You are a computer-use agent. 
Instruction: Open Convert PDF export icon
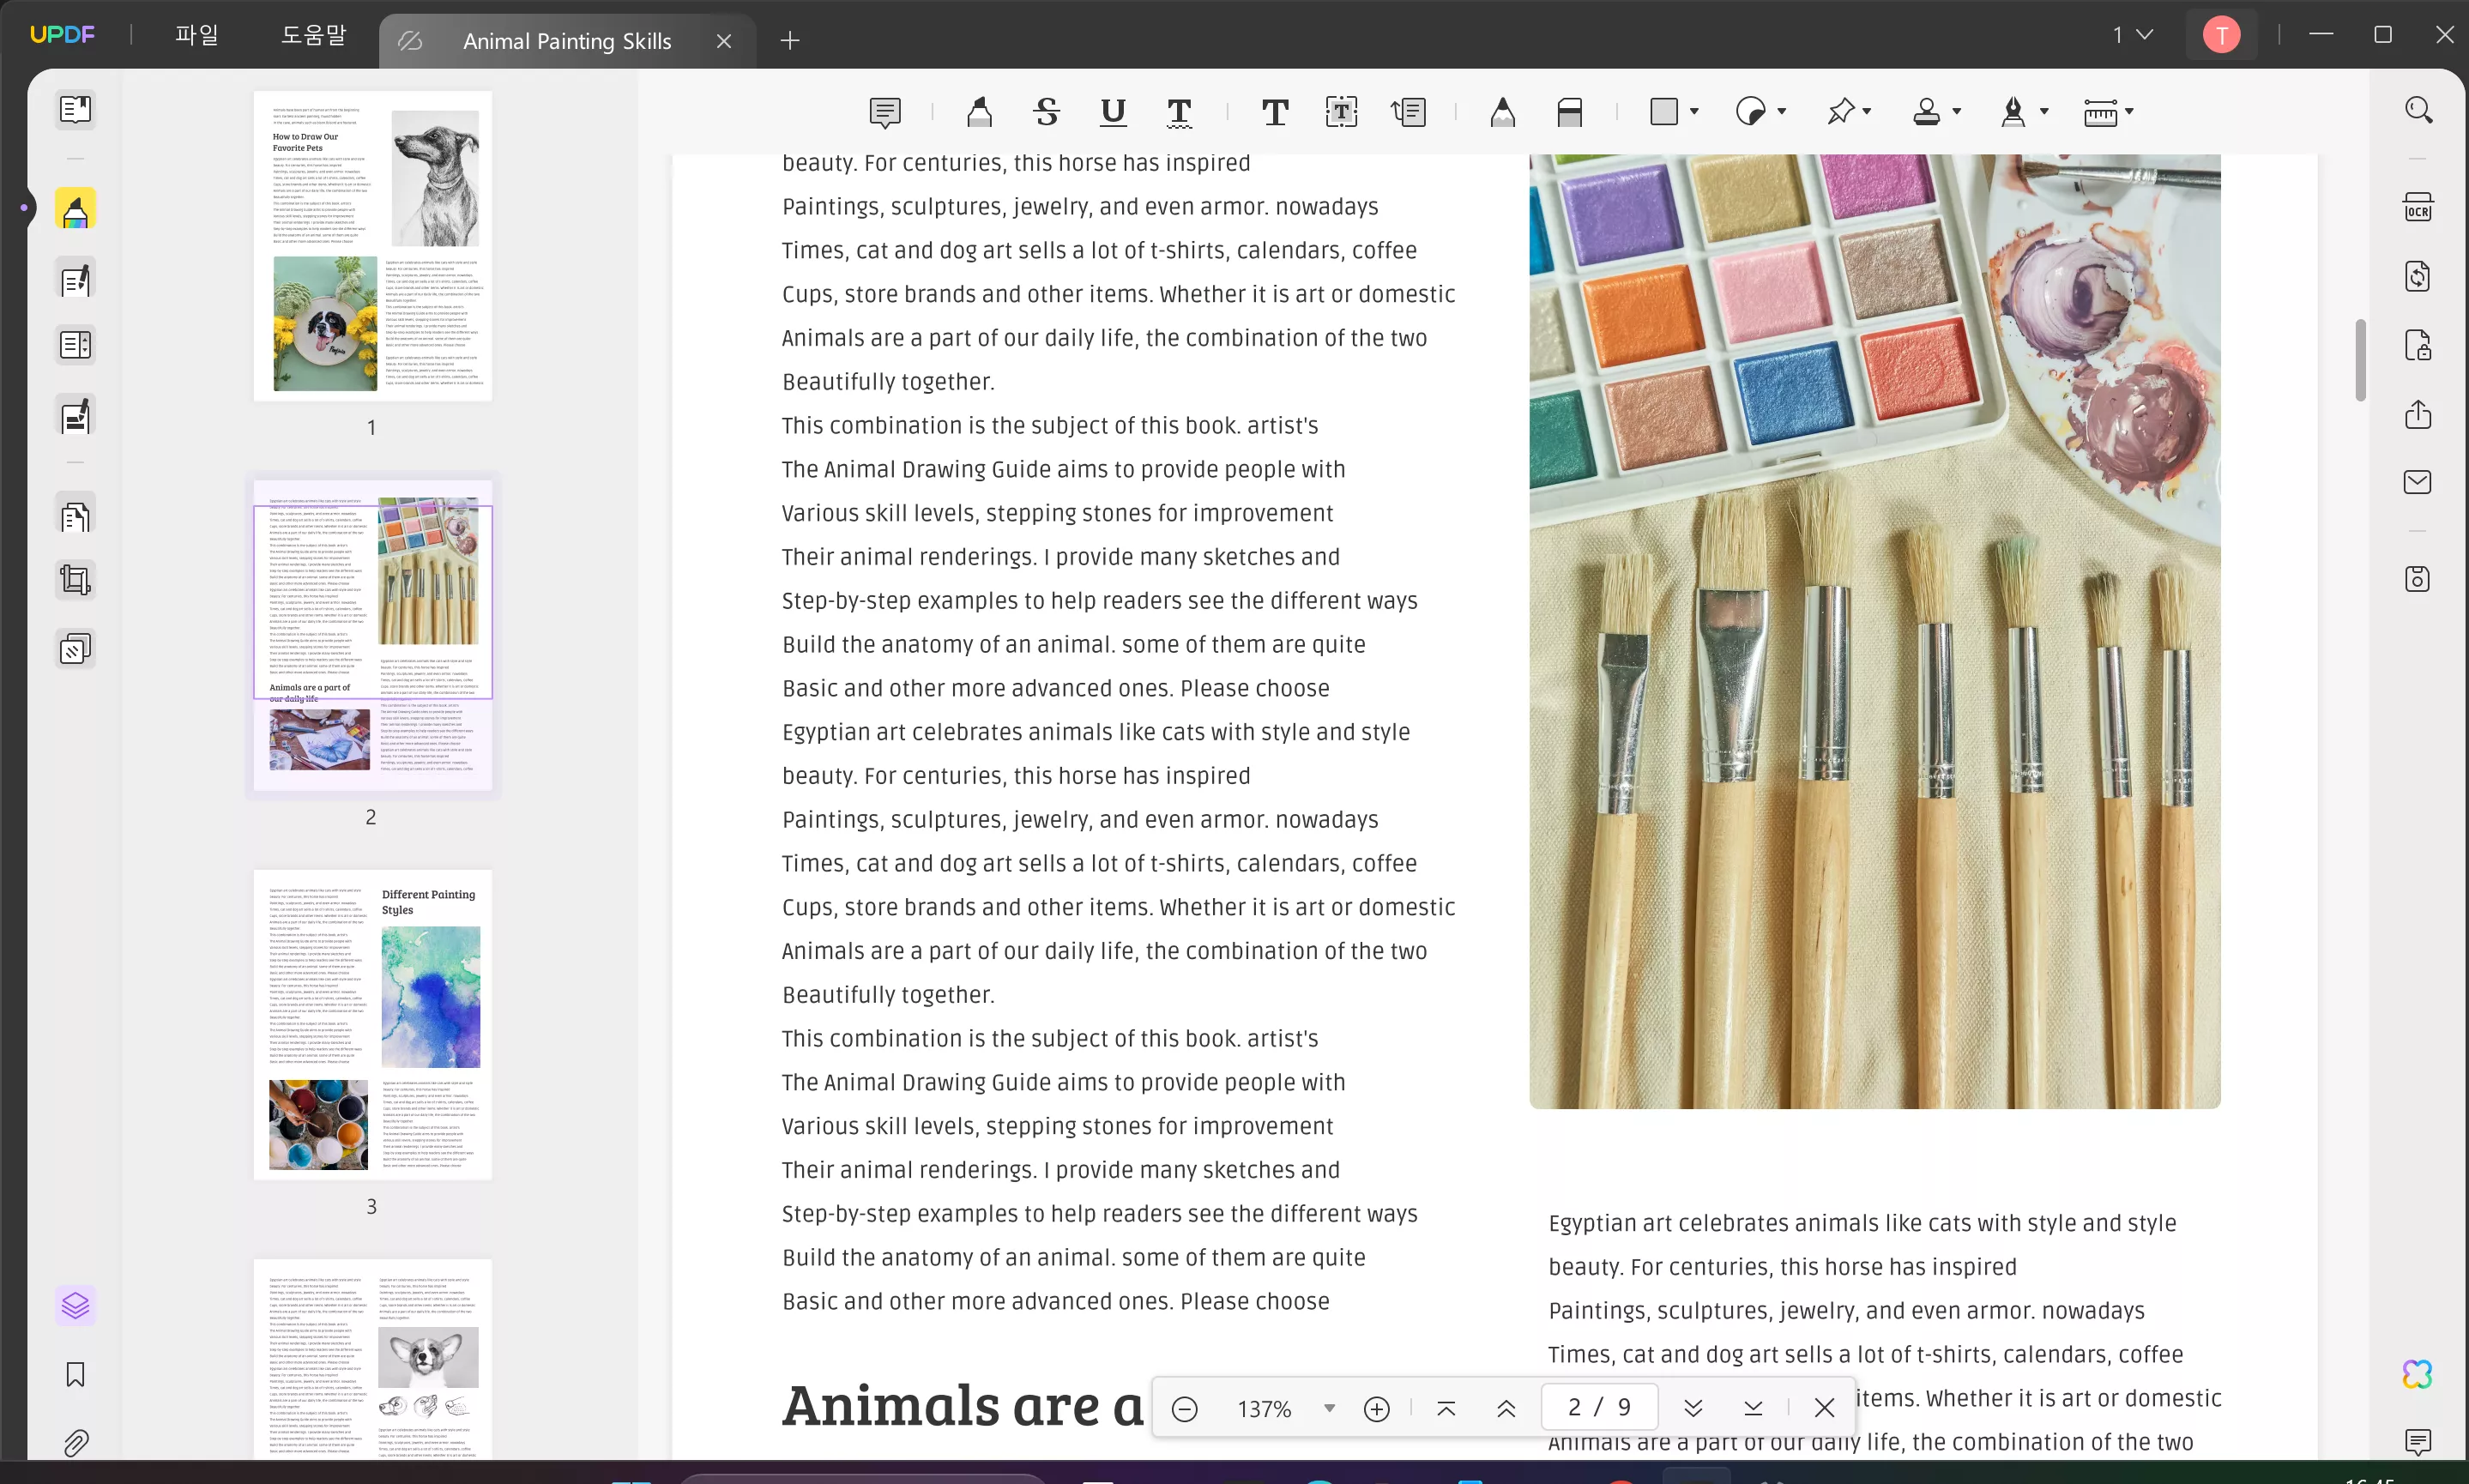pyautogui.click(x=2417, y=276)
